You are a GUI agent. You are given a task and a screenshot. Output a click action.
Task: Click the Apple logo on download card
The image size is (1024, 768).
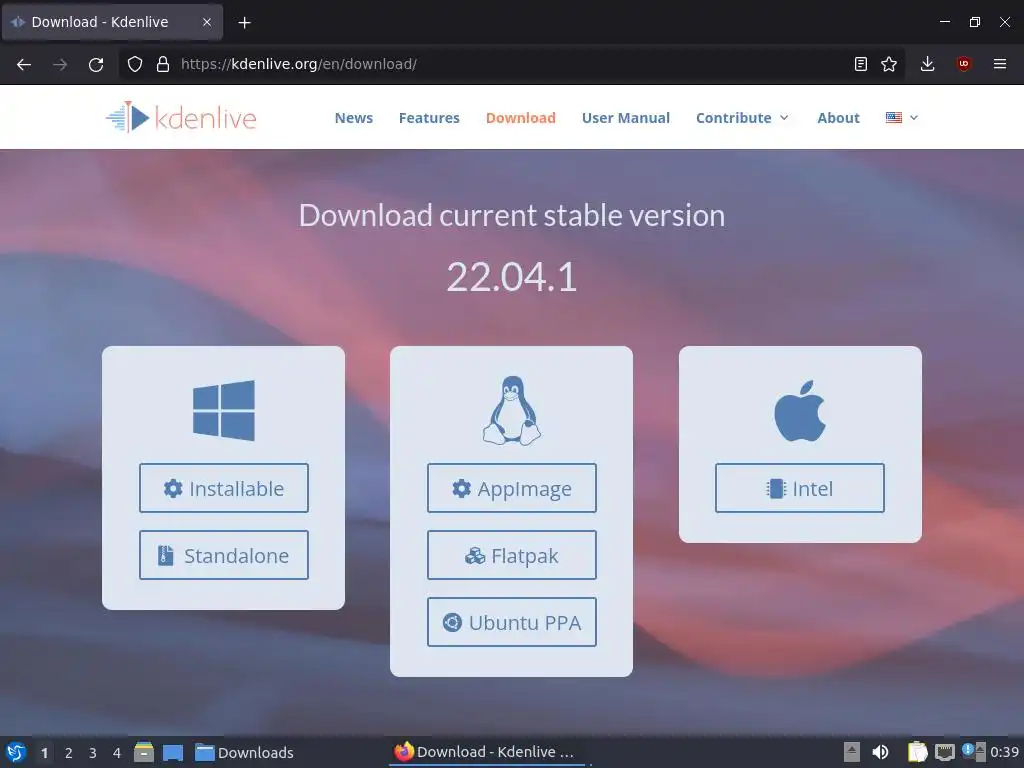(800, 411)
